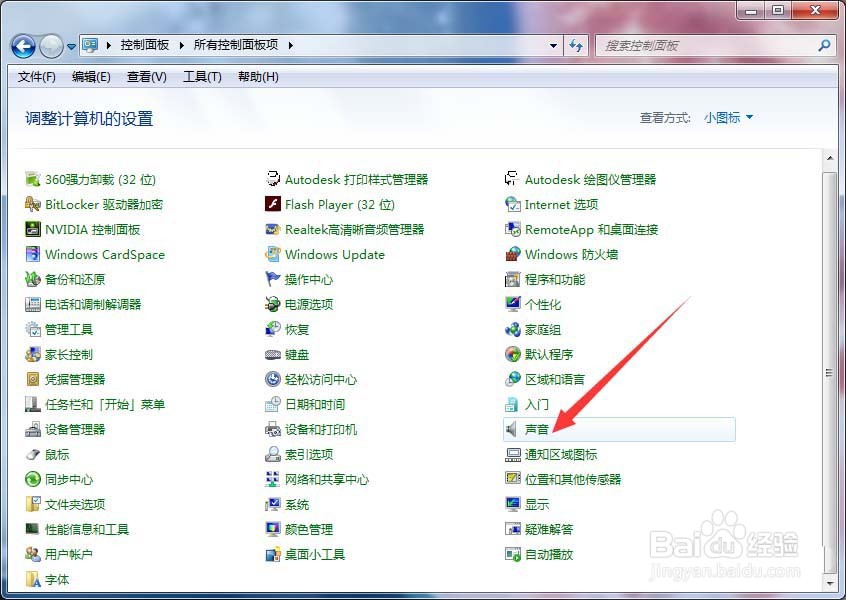This screenshot has height=600, width=846.
Task: Click the search magnifier icon
Action: click(824, 46)
